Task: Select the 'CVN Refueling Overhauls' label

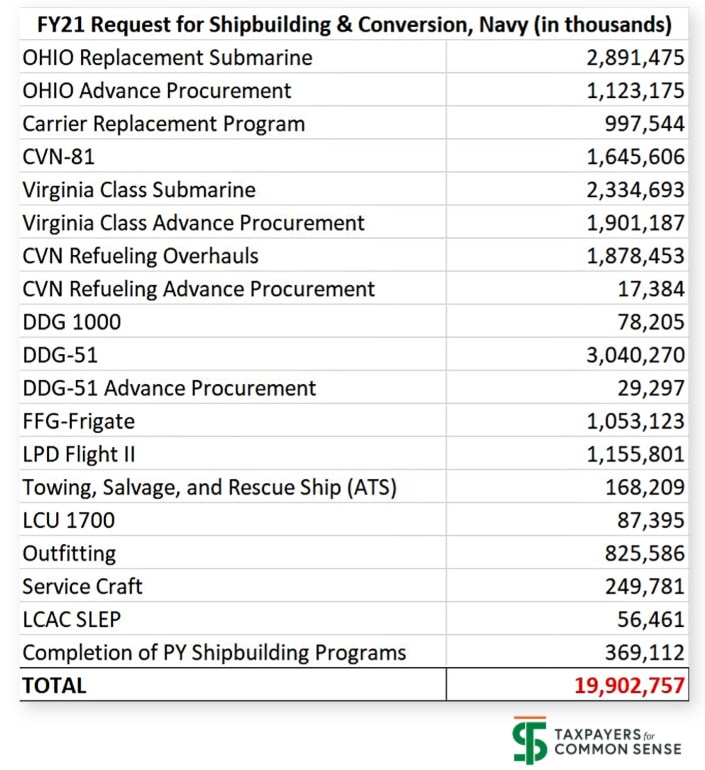Action: (x=140, y=256)
